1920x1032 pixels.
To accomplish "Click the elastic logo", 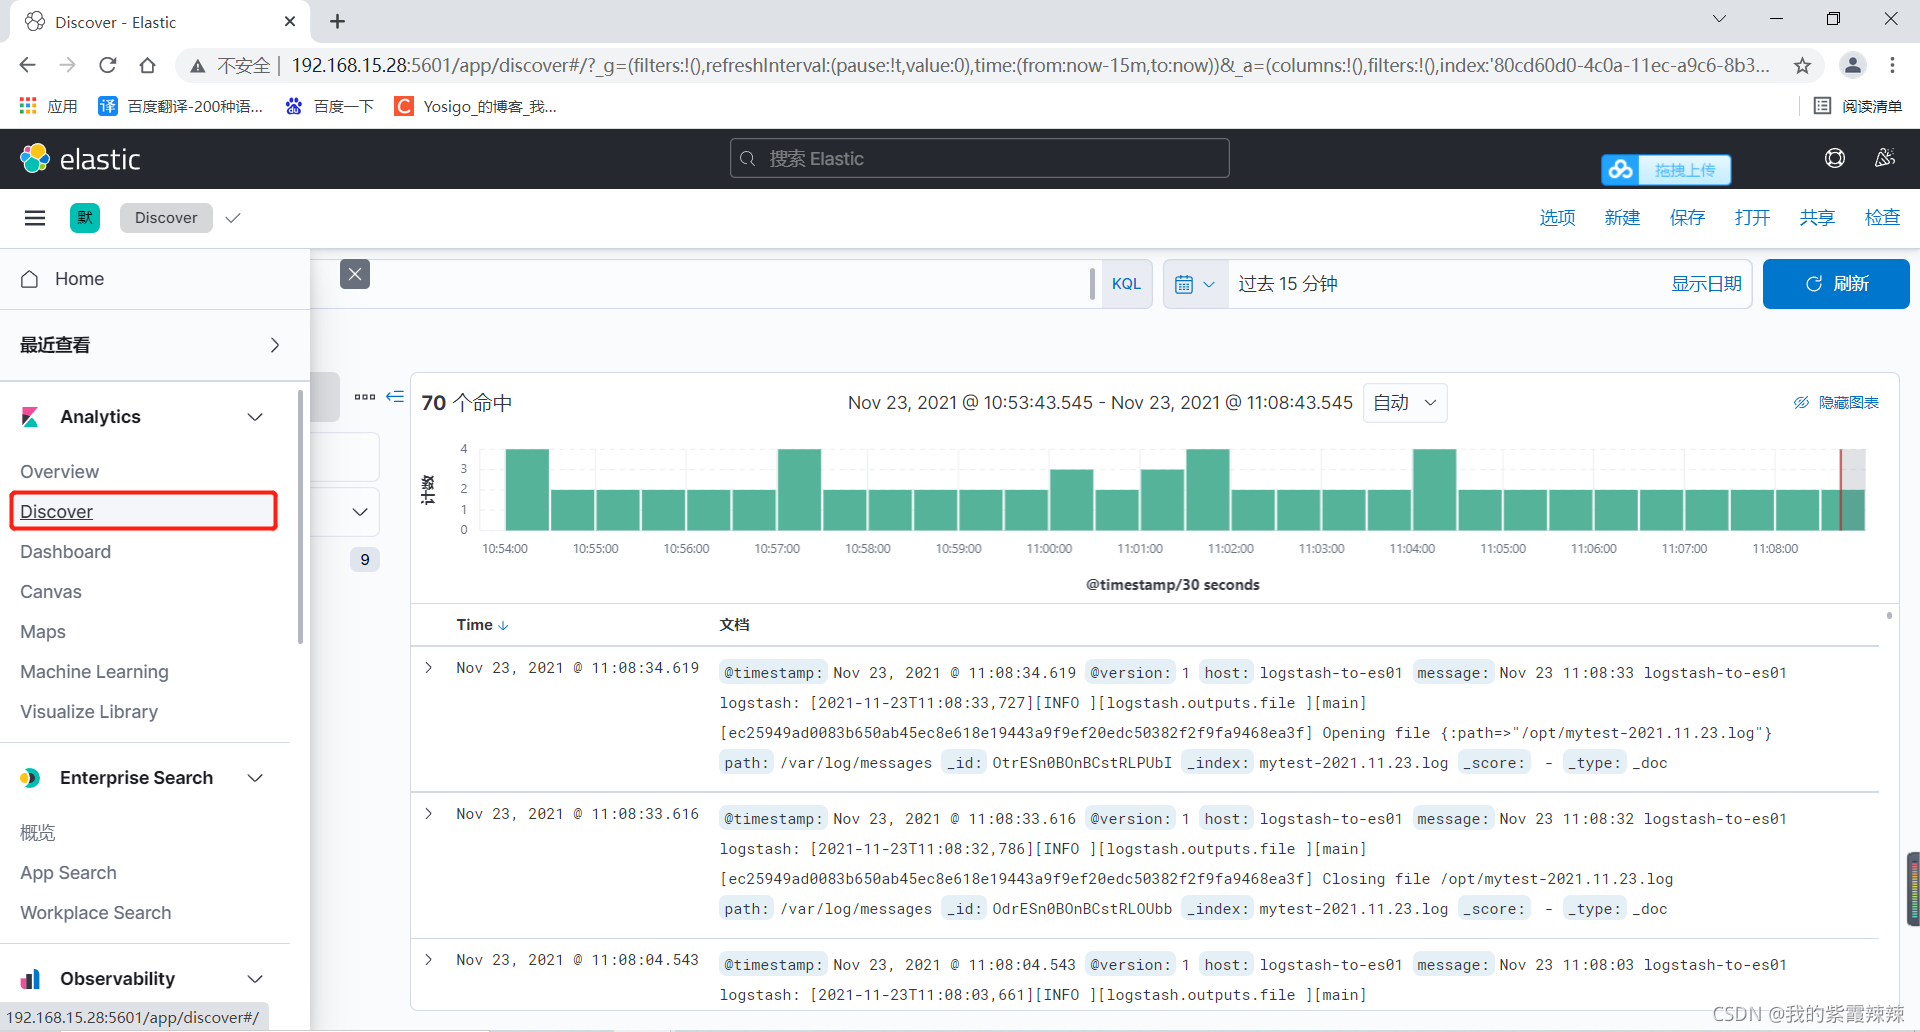I will tap(80, 159).
